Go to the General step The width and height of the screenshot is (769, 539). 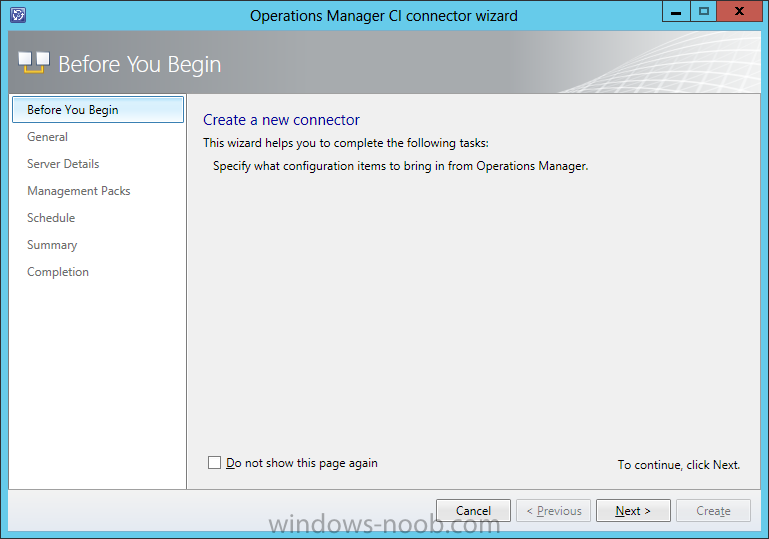click(48, 137)
